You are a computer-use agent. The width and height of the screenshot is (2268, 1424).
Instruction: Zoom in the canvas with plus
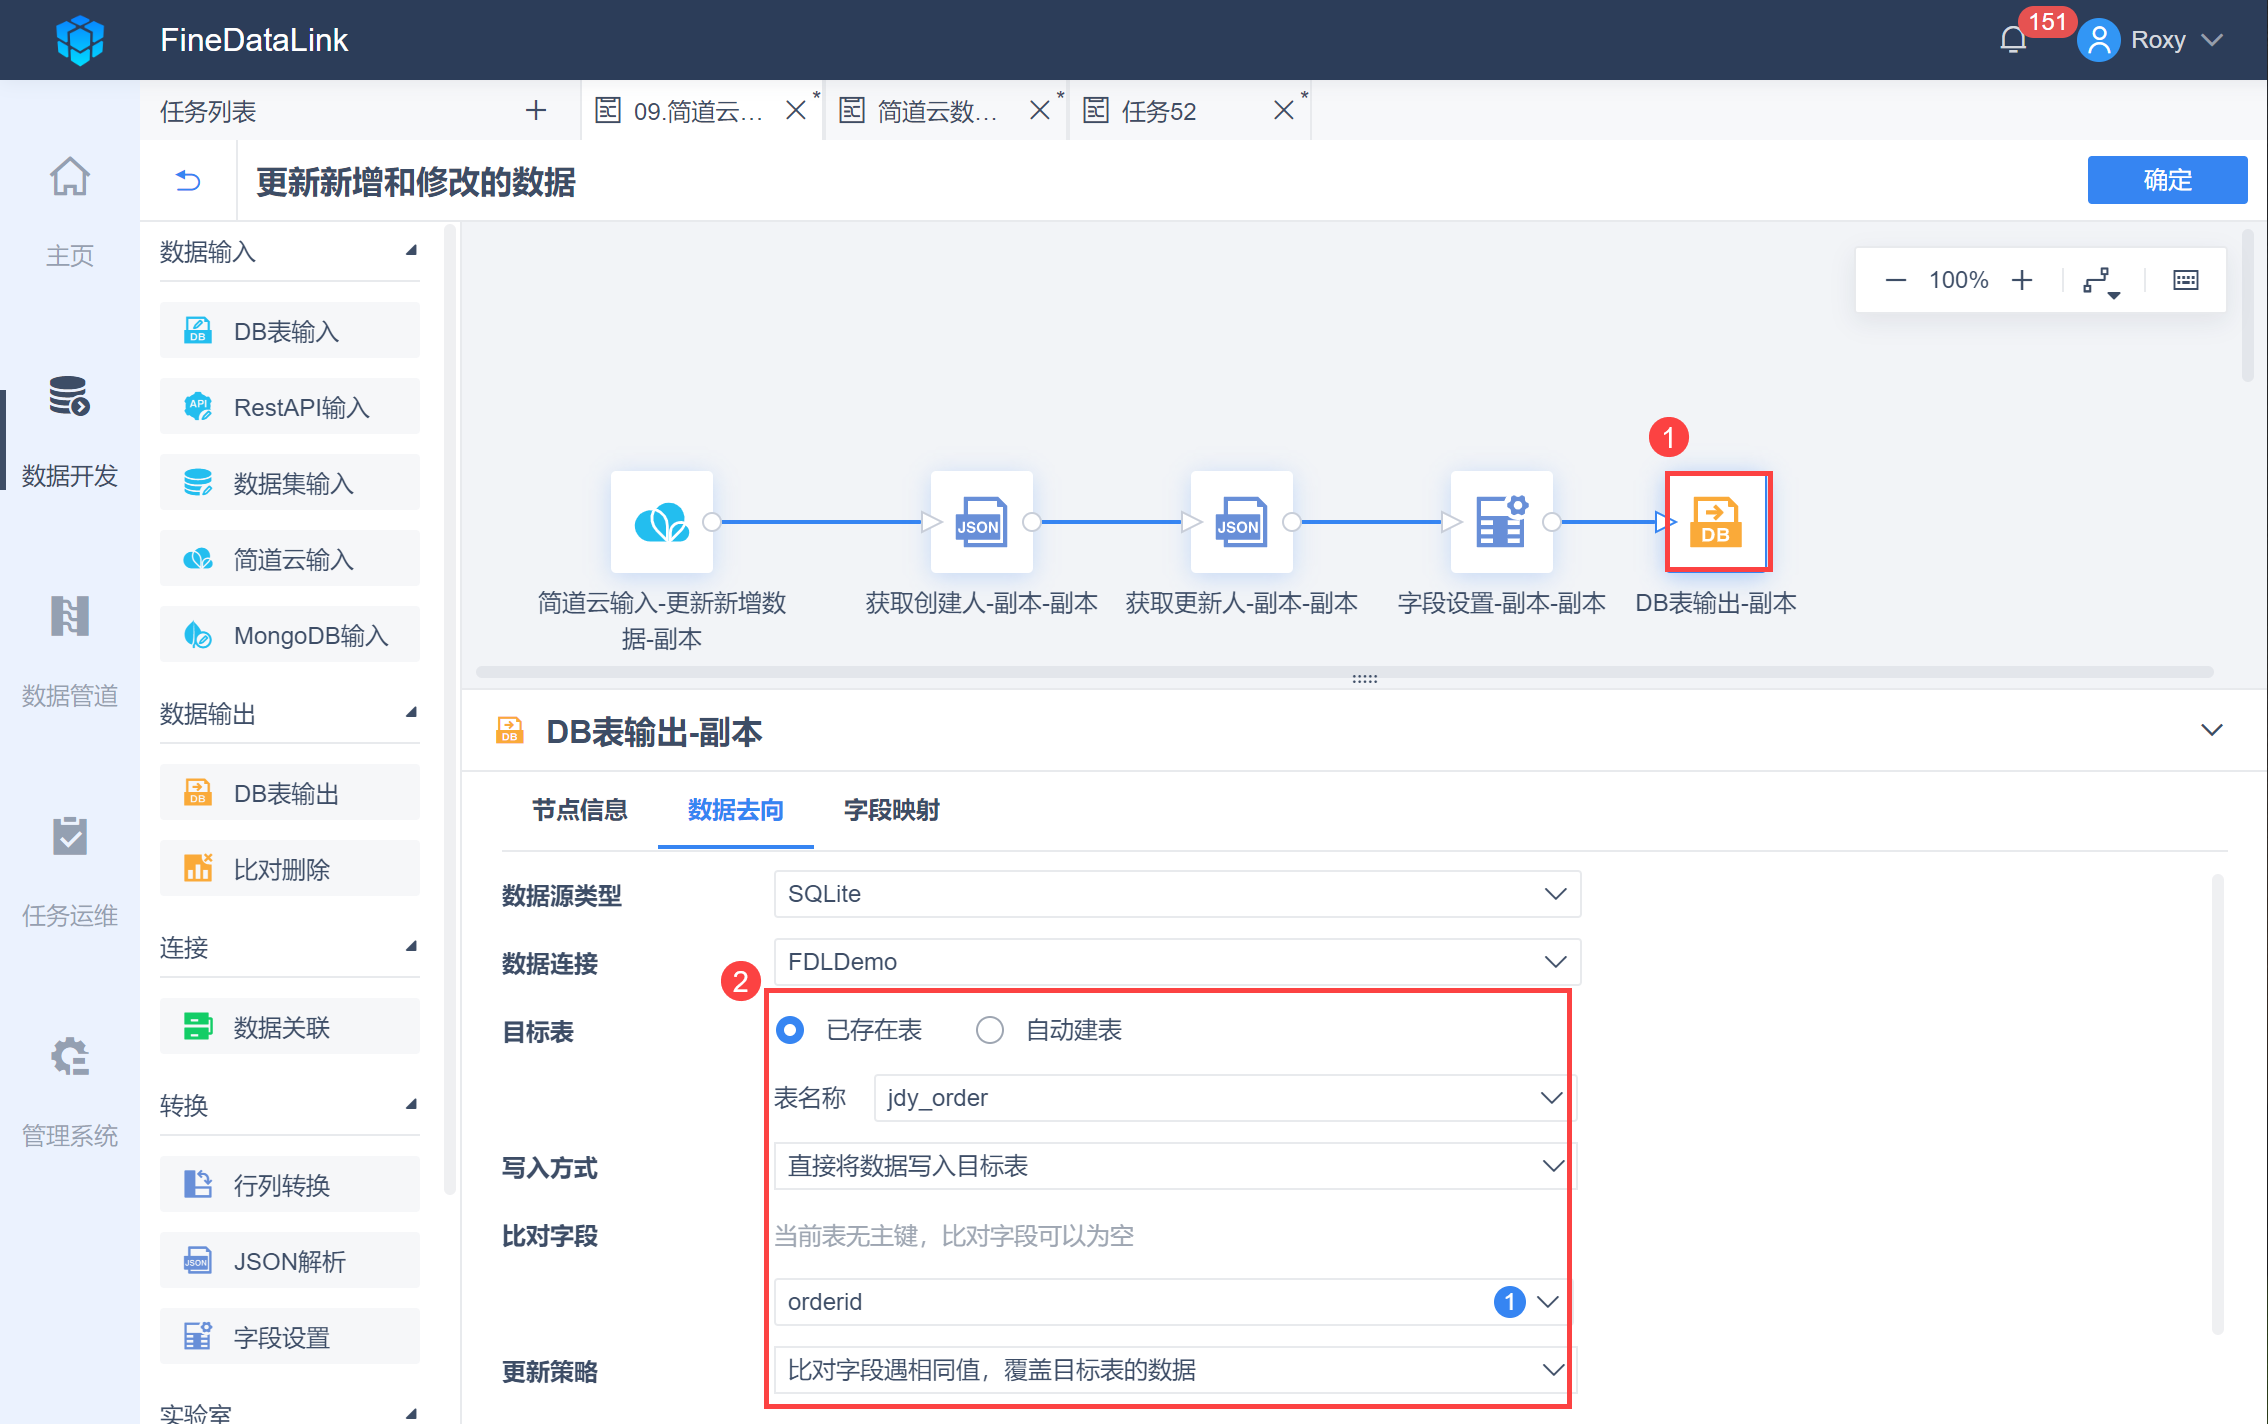(2022, 280)
